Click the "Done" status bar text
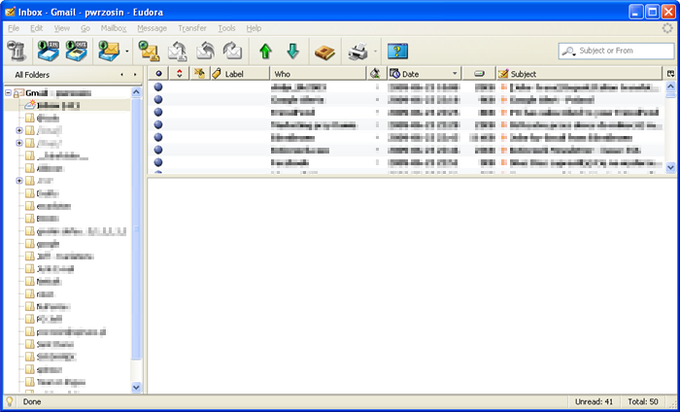This screenshot has width=680, height=412. 32,402
